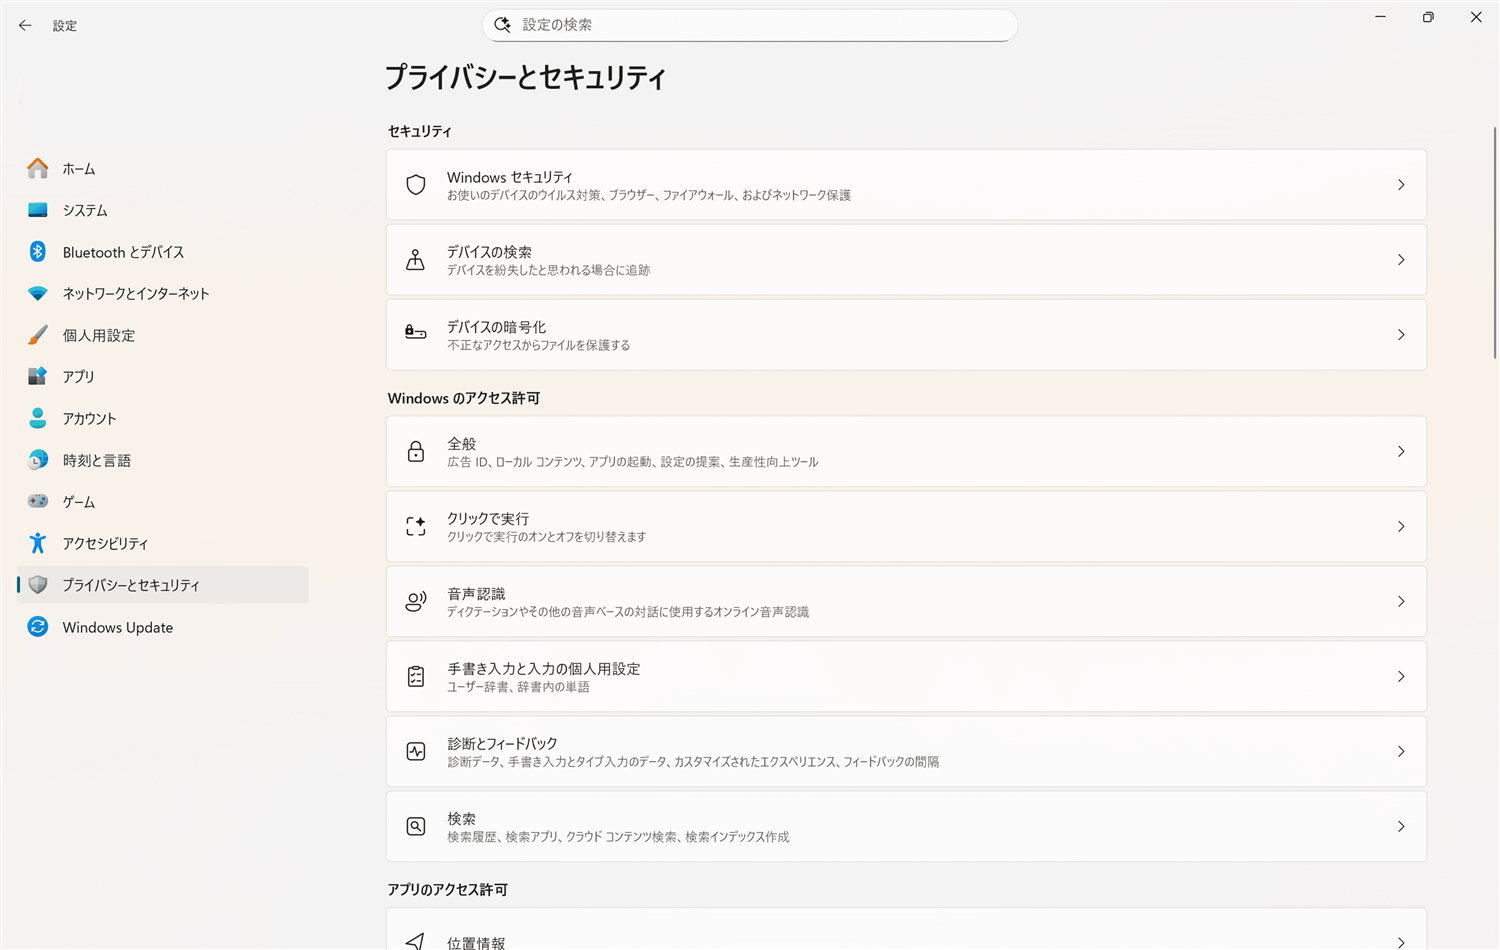Focus the 設定の検索 search field

[750, 25]
